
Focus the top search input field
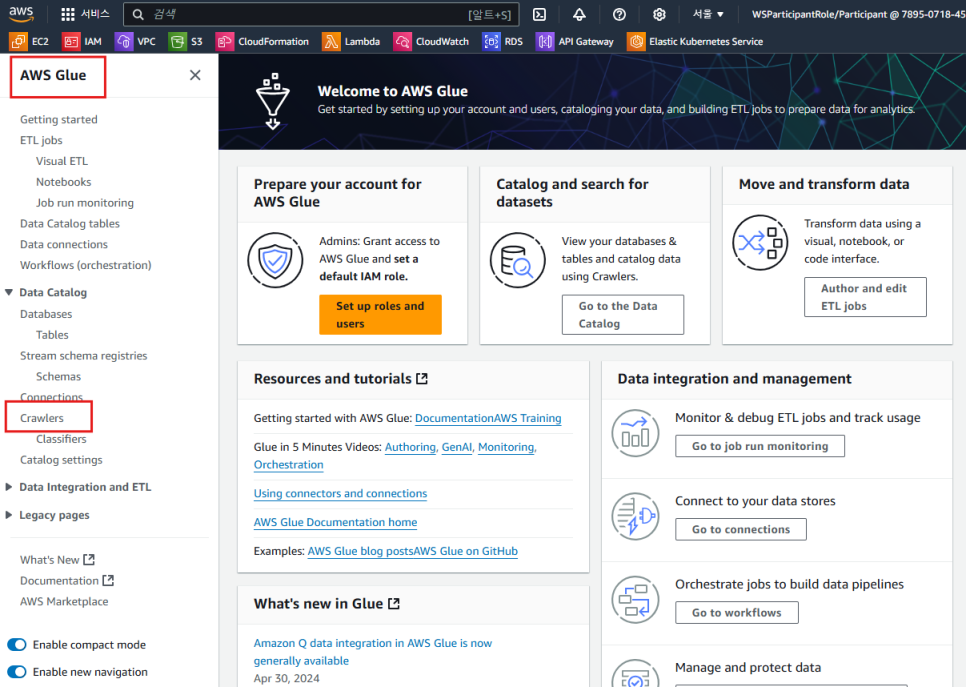[x=321, y=14]
